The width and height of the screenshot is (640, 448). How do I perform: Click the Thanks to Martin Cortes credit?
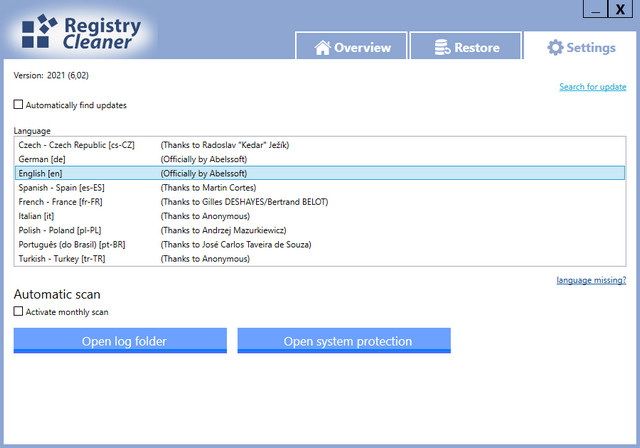[x=209, y=188]
